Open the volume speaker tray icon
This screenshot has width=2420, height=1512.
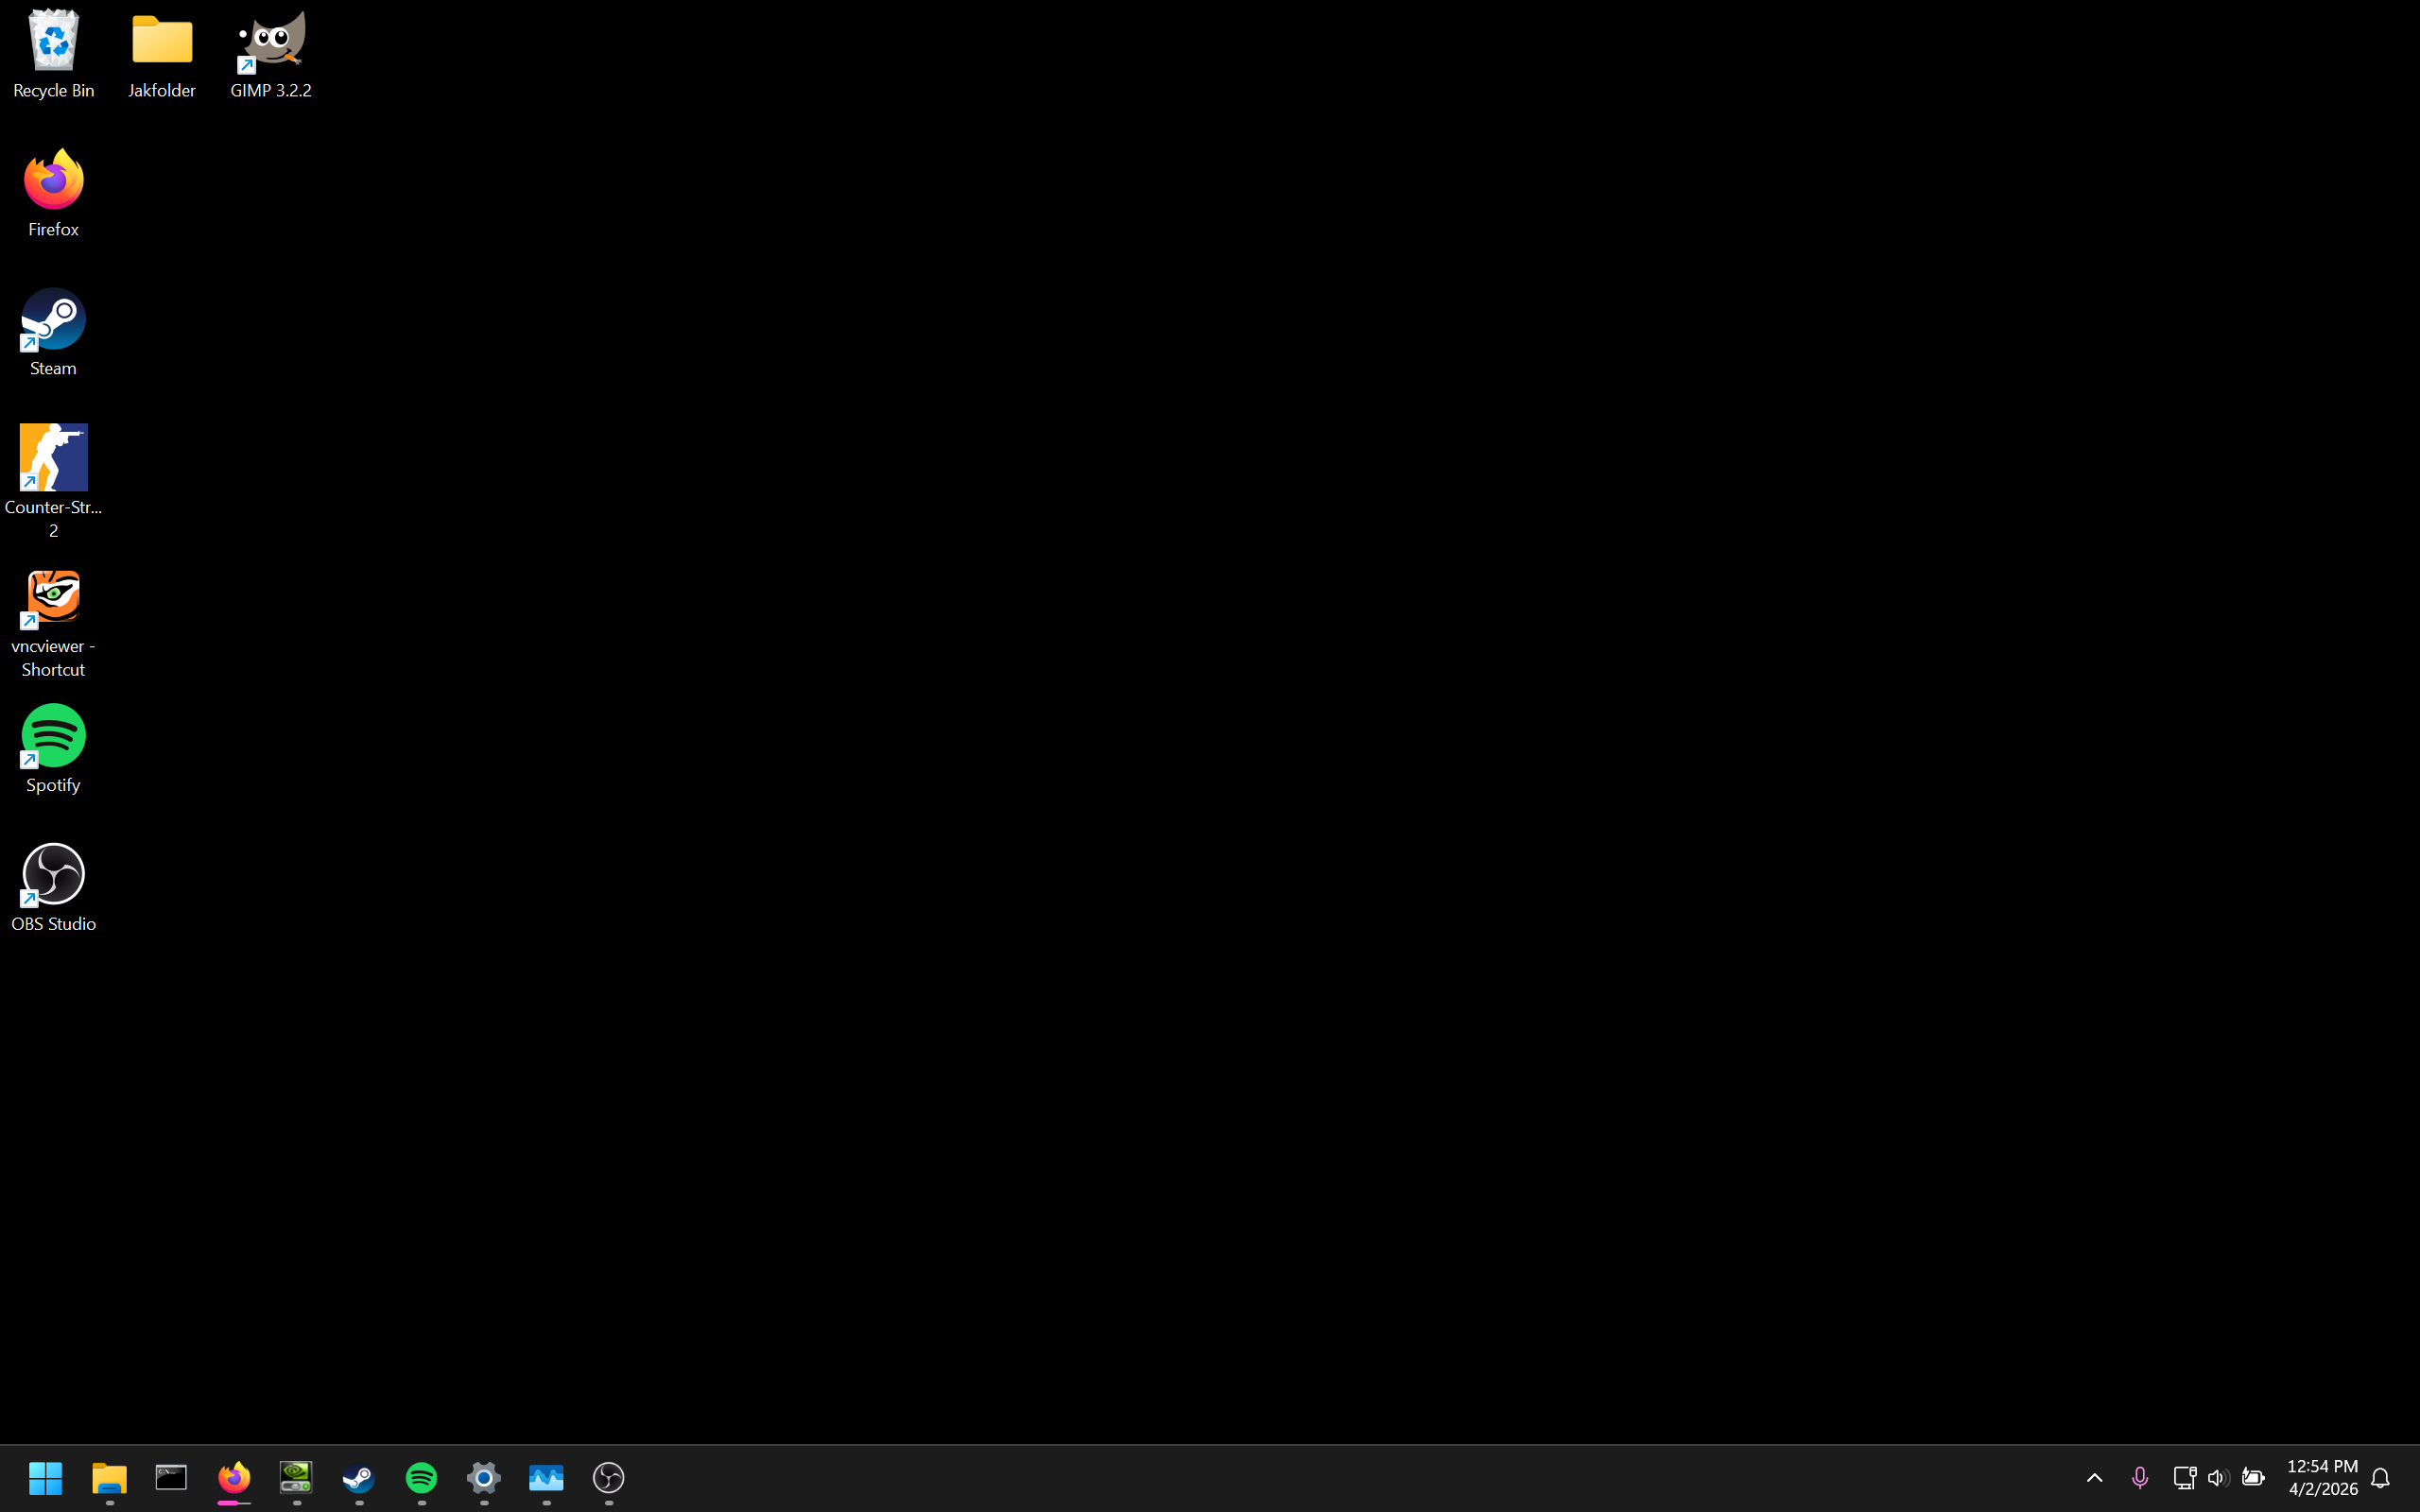2217,1477
